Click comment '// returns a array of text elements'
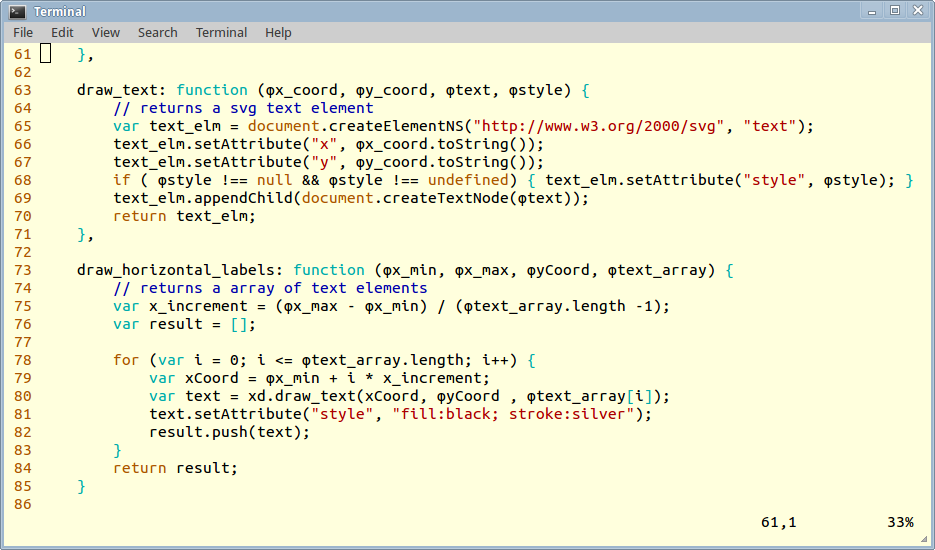The height and width of the screenshot is (550, 935). [270, 288]
